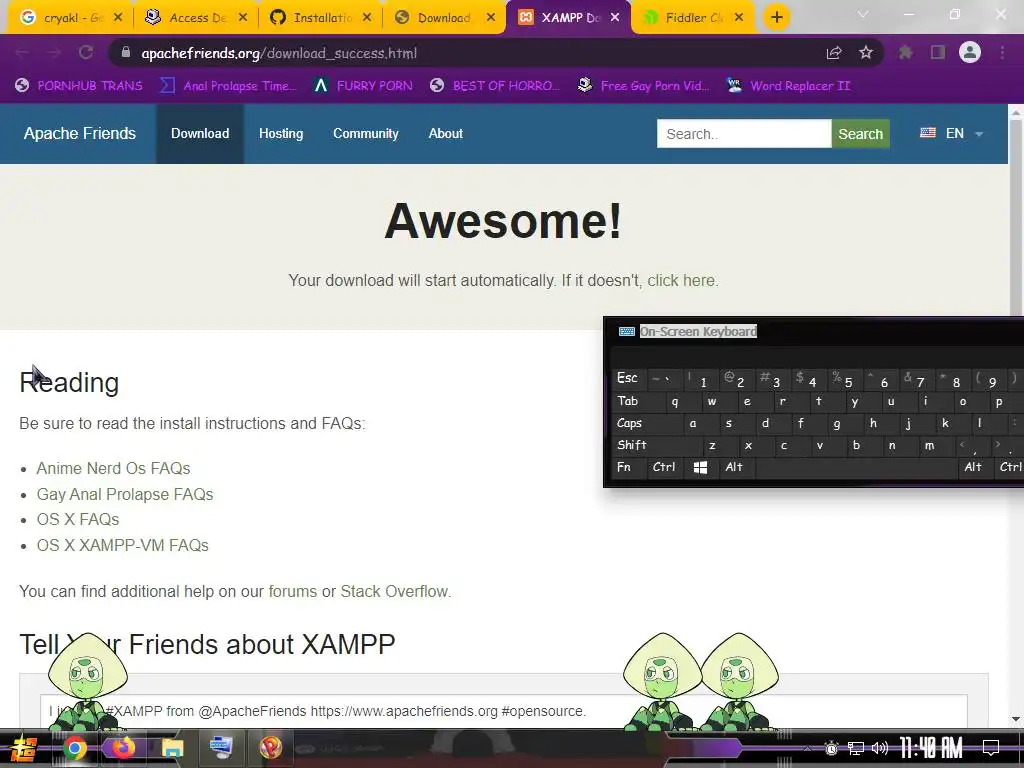Open the computer monitor app on taskbar
The height and width of the screenshot is (768, 1024).
[x=221, y=748]
